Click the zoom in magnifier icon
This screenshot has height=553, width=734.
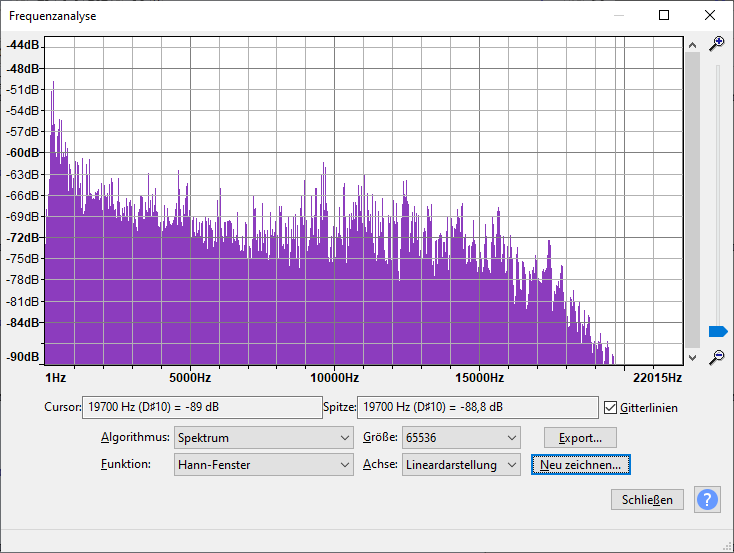point(716,44)
